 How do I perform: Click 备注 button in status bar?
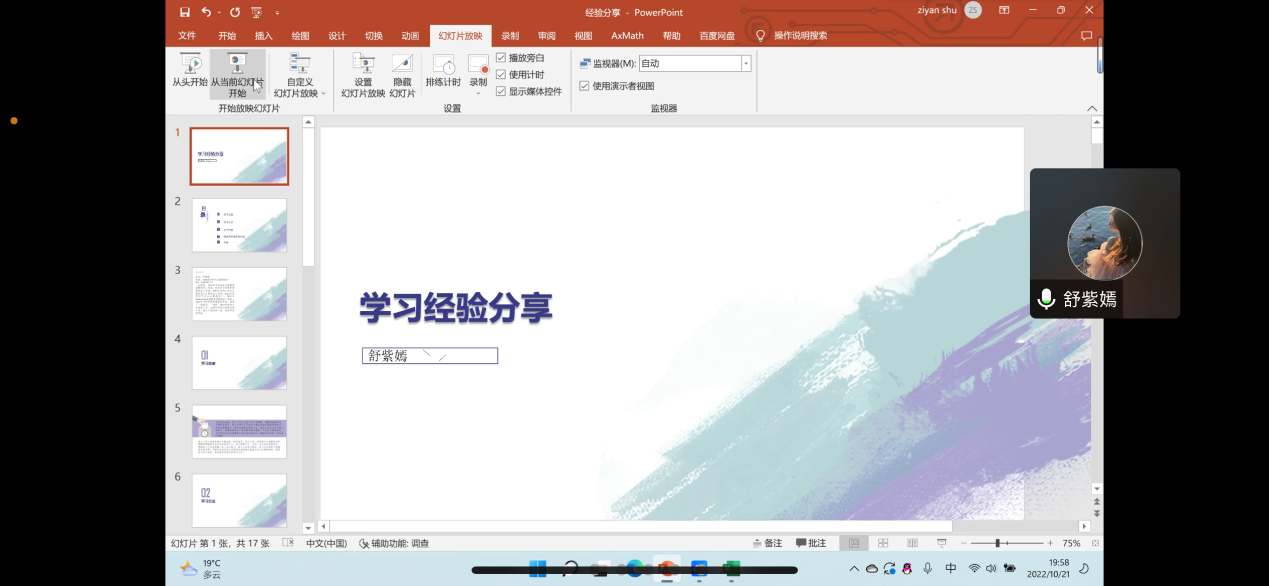[x=767, y=543]
